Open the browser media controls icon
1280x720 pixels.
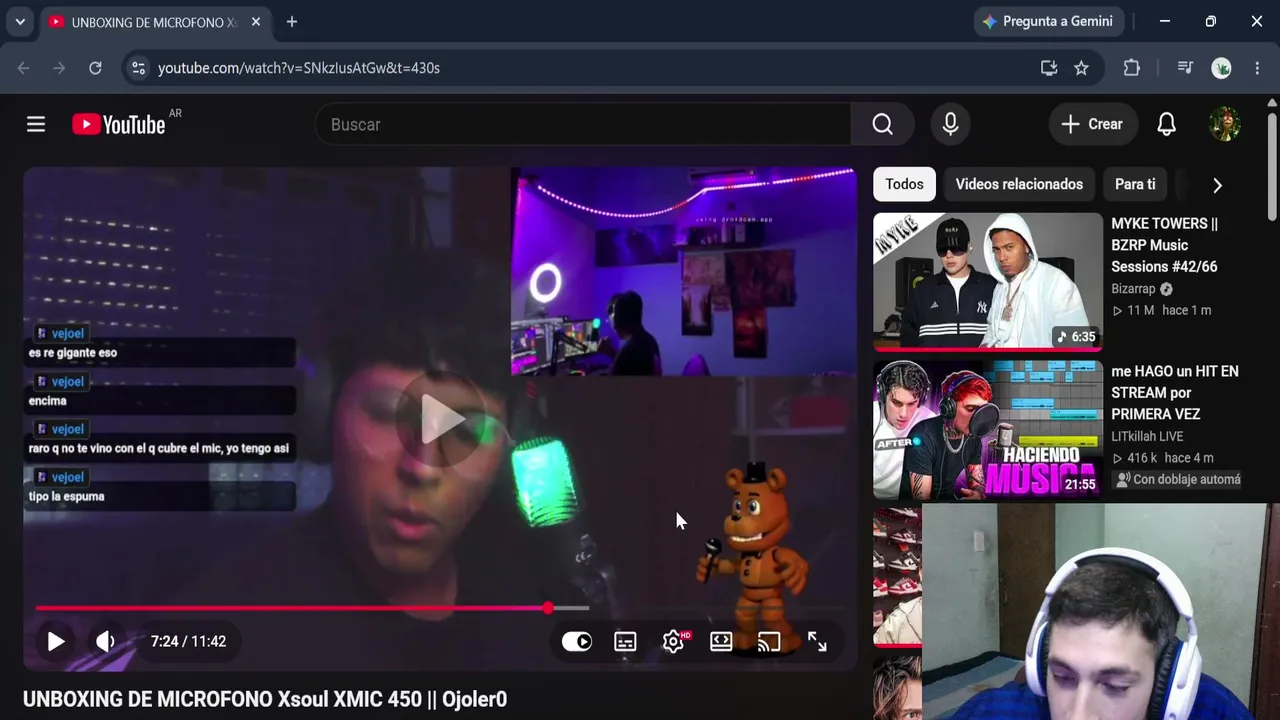coord(1185,68)
